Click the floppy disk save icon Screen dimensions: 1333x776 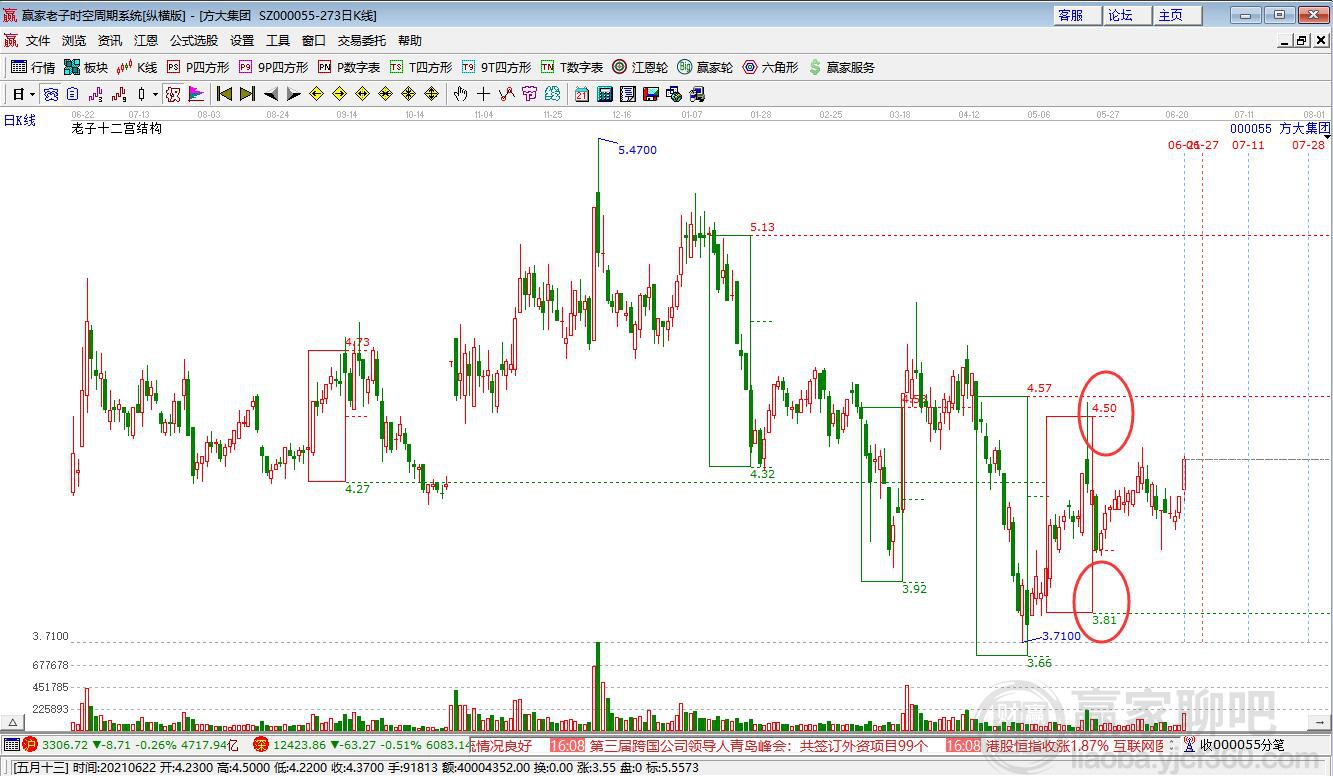(650, 94)
